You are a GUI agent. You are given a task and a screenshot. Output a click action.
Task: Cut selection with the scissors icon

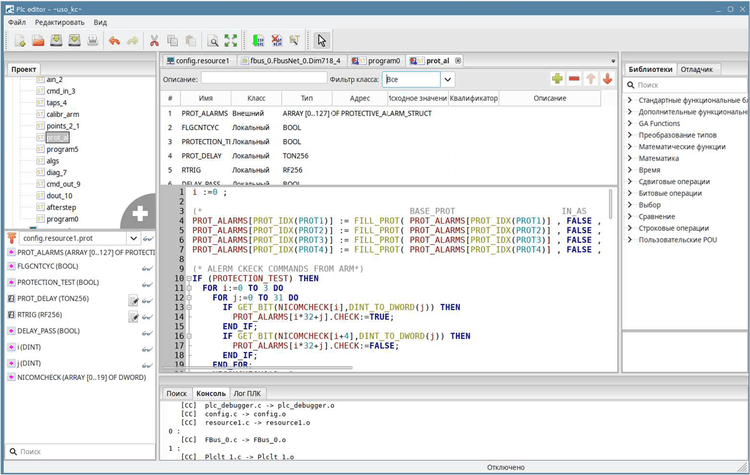(154, 41)
